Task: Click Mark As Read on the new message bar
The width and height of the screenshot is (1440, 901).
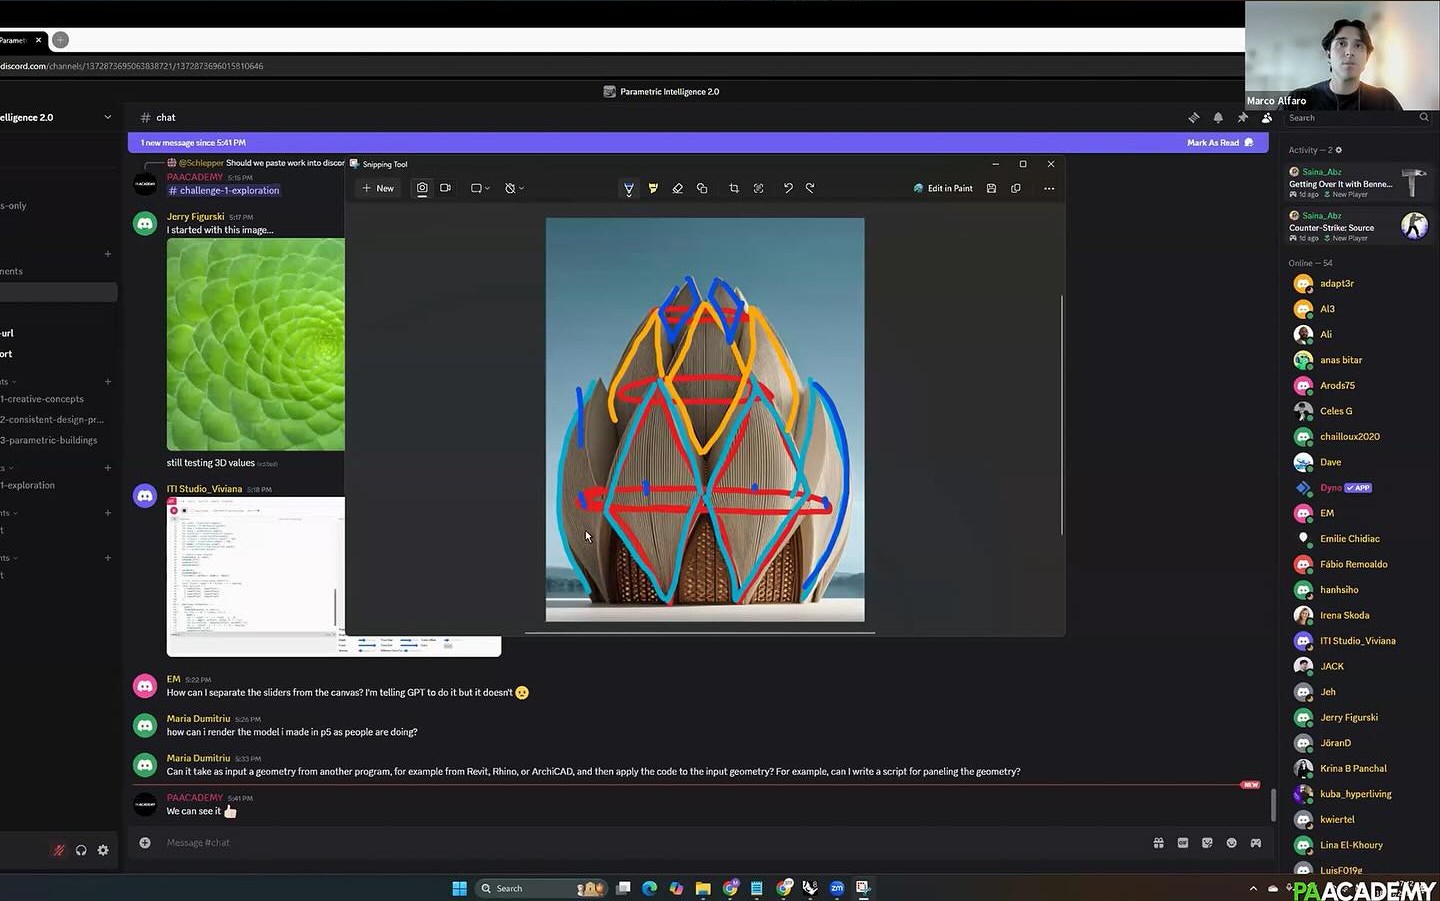Action: (x=1220, y=143)
